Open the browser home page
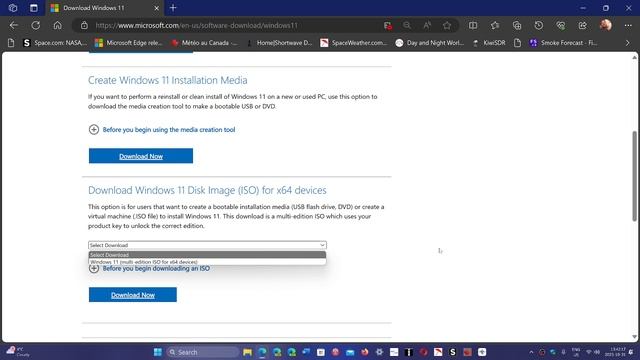Screen dimensions: 640x360 [58, 25]
